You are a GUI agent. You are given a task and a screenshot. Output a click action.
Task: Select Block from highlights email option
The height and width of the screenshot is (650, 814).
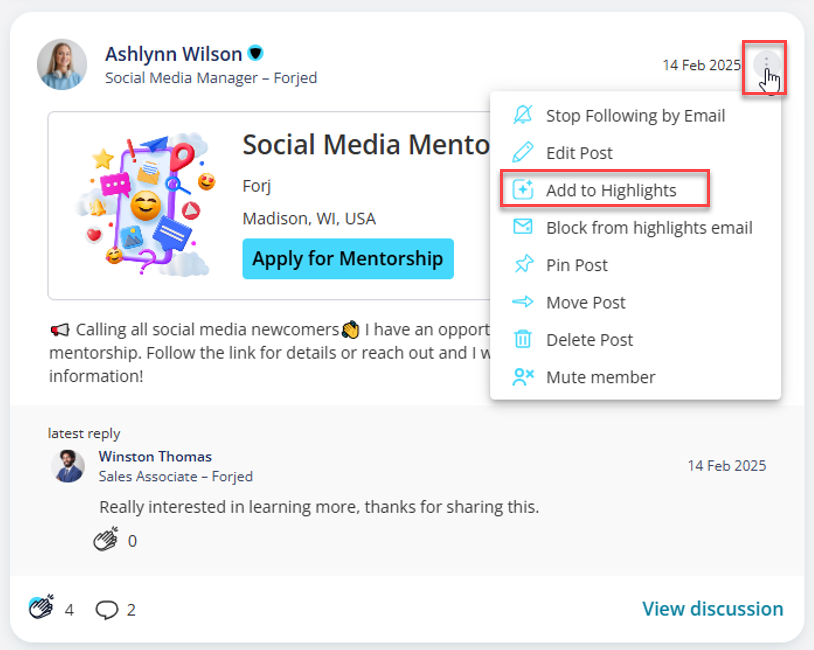click(649, 227)
